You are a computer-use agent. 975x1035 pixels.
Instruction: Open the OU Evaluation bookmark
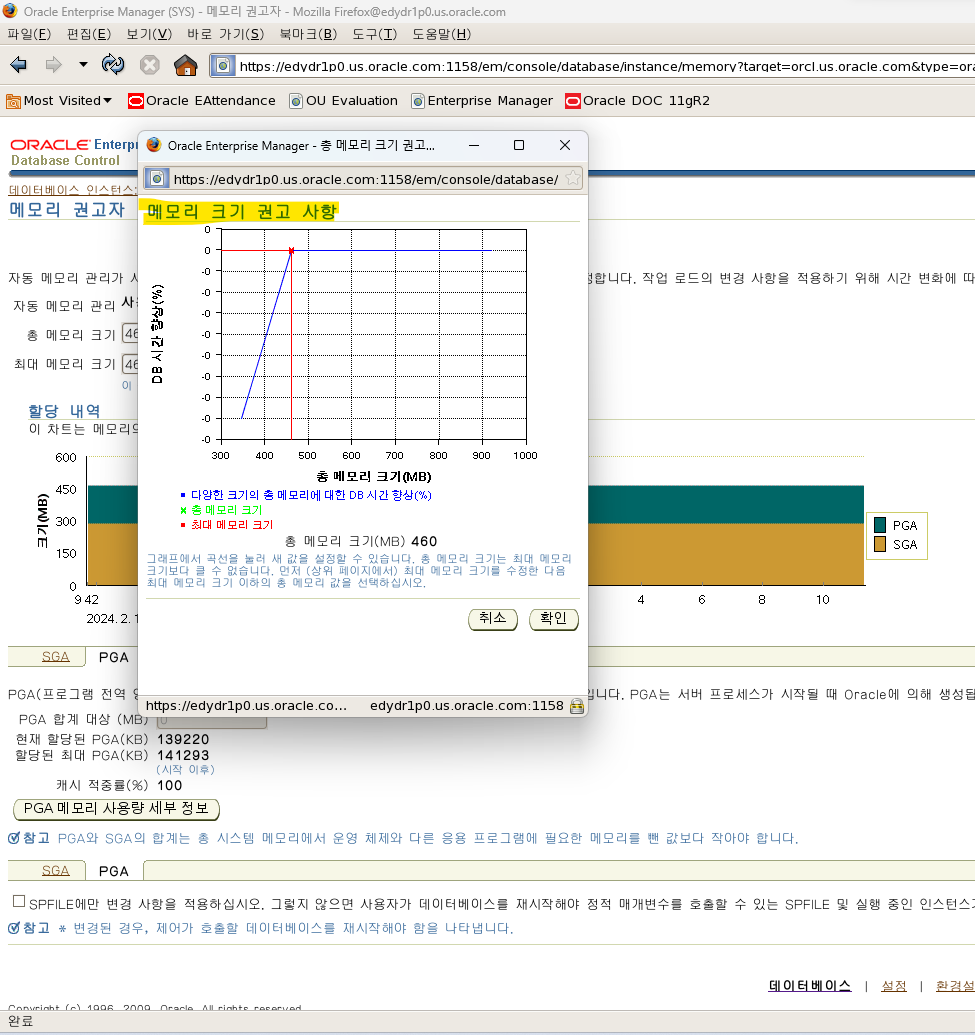[343, 101]
